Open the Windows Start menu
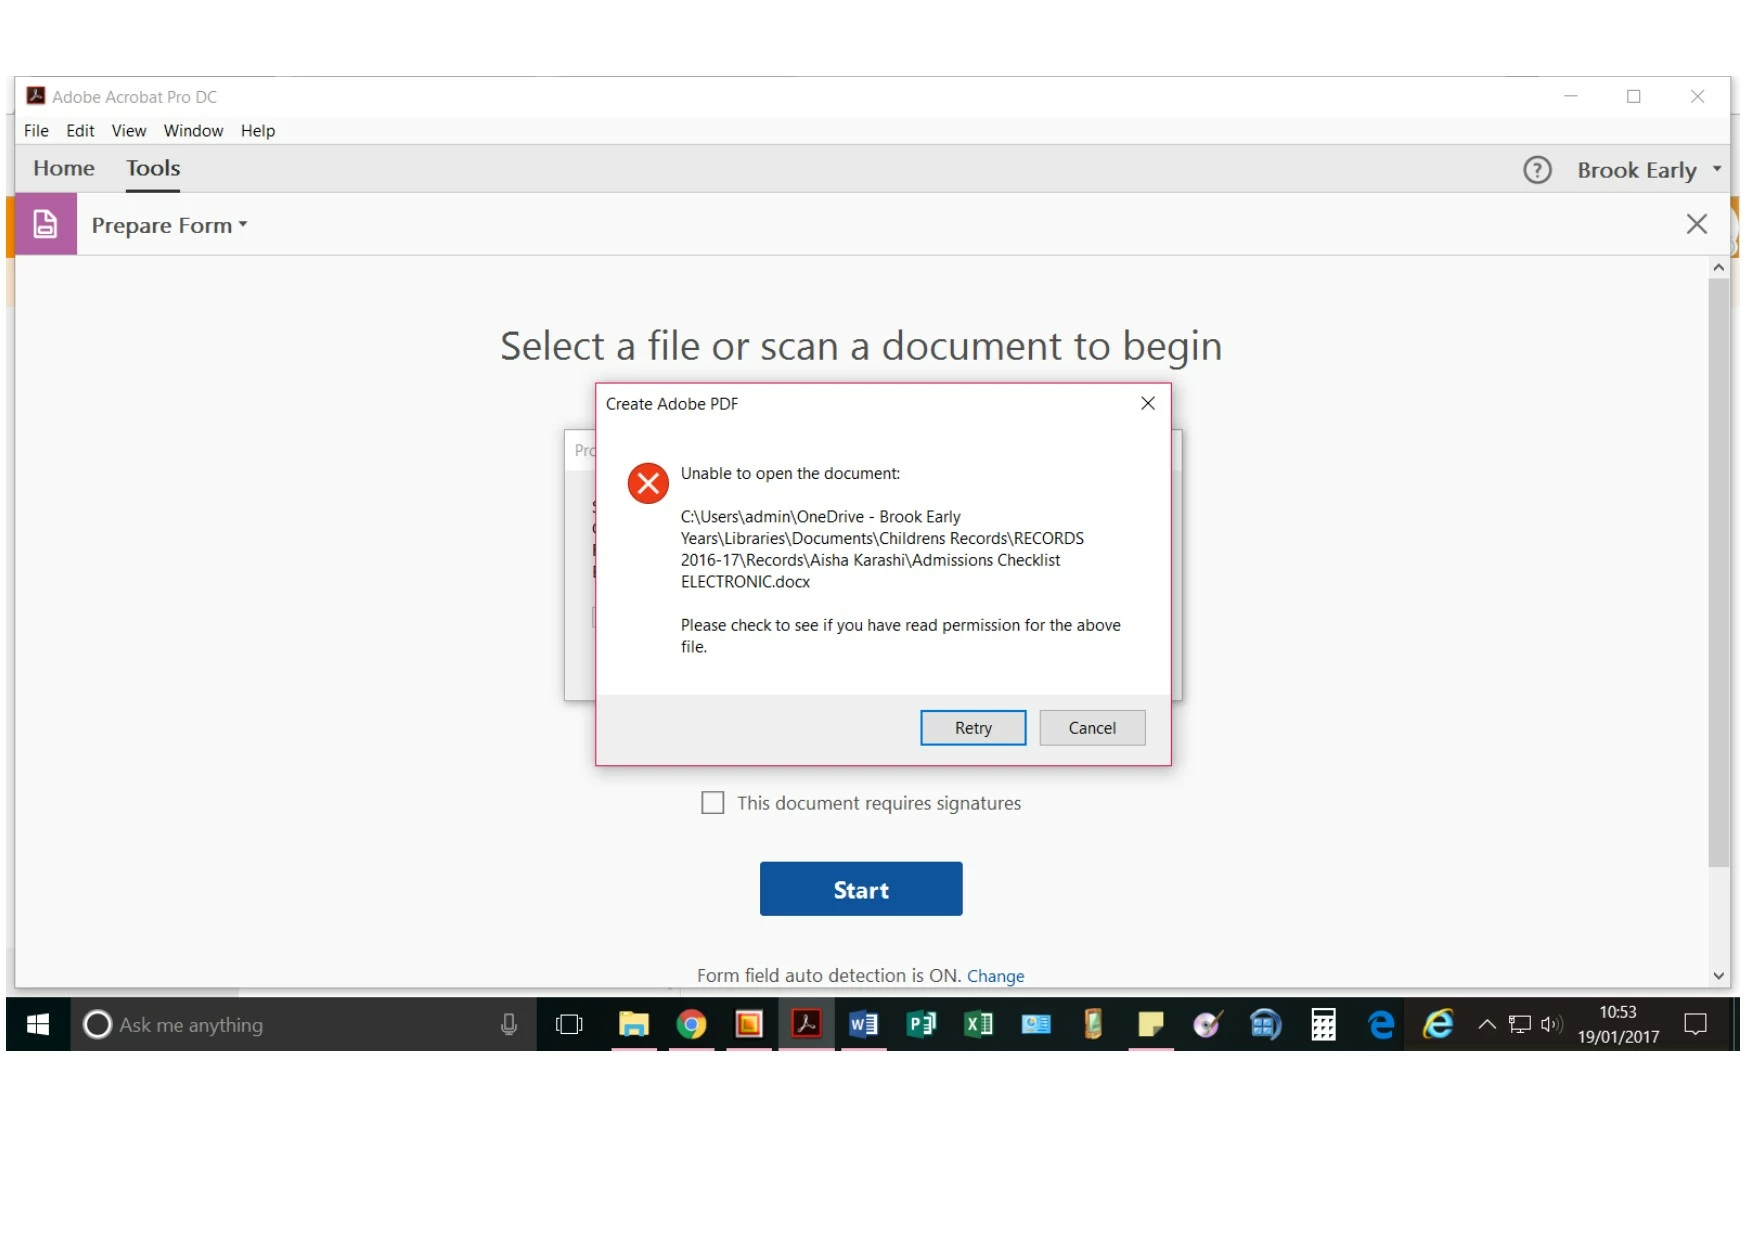Image resolution: width=1754 pixels, height=1240 pixels. [38, 1024]
